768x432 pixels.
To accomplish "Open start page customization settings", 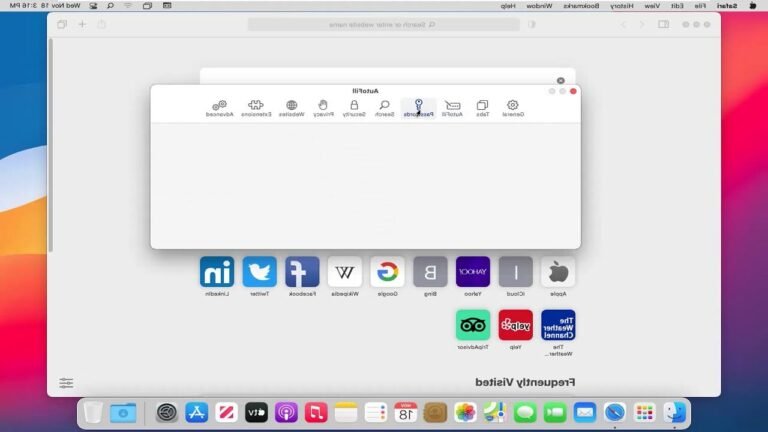I will pos(66,383).
